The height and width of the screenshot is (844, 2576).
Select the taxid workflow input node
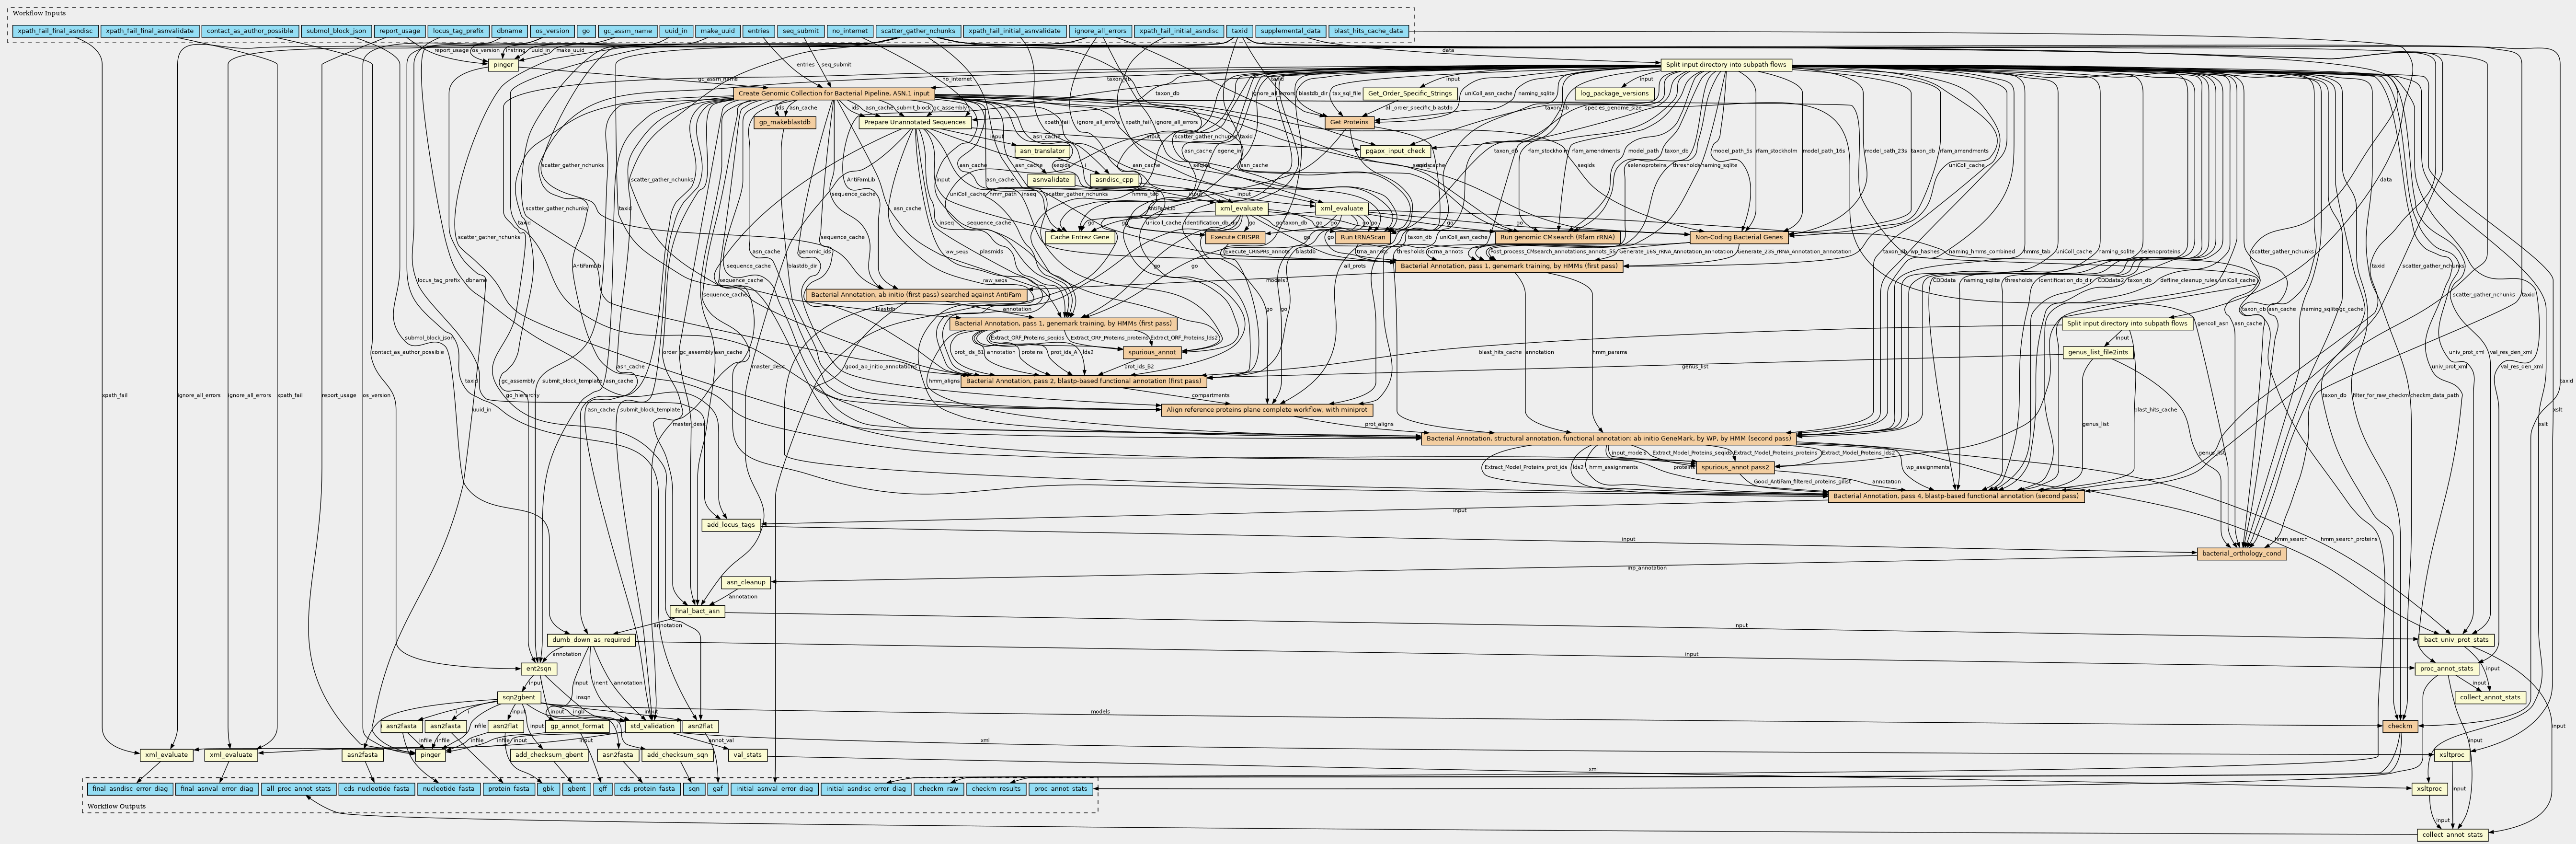[x=1240, y=31]
